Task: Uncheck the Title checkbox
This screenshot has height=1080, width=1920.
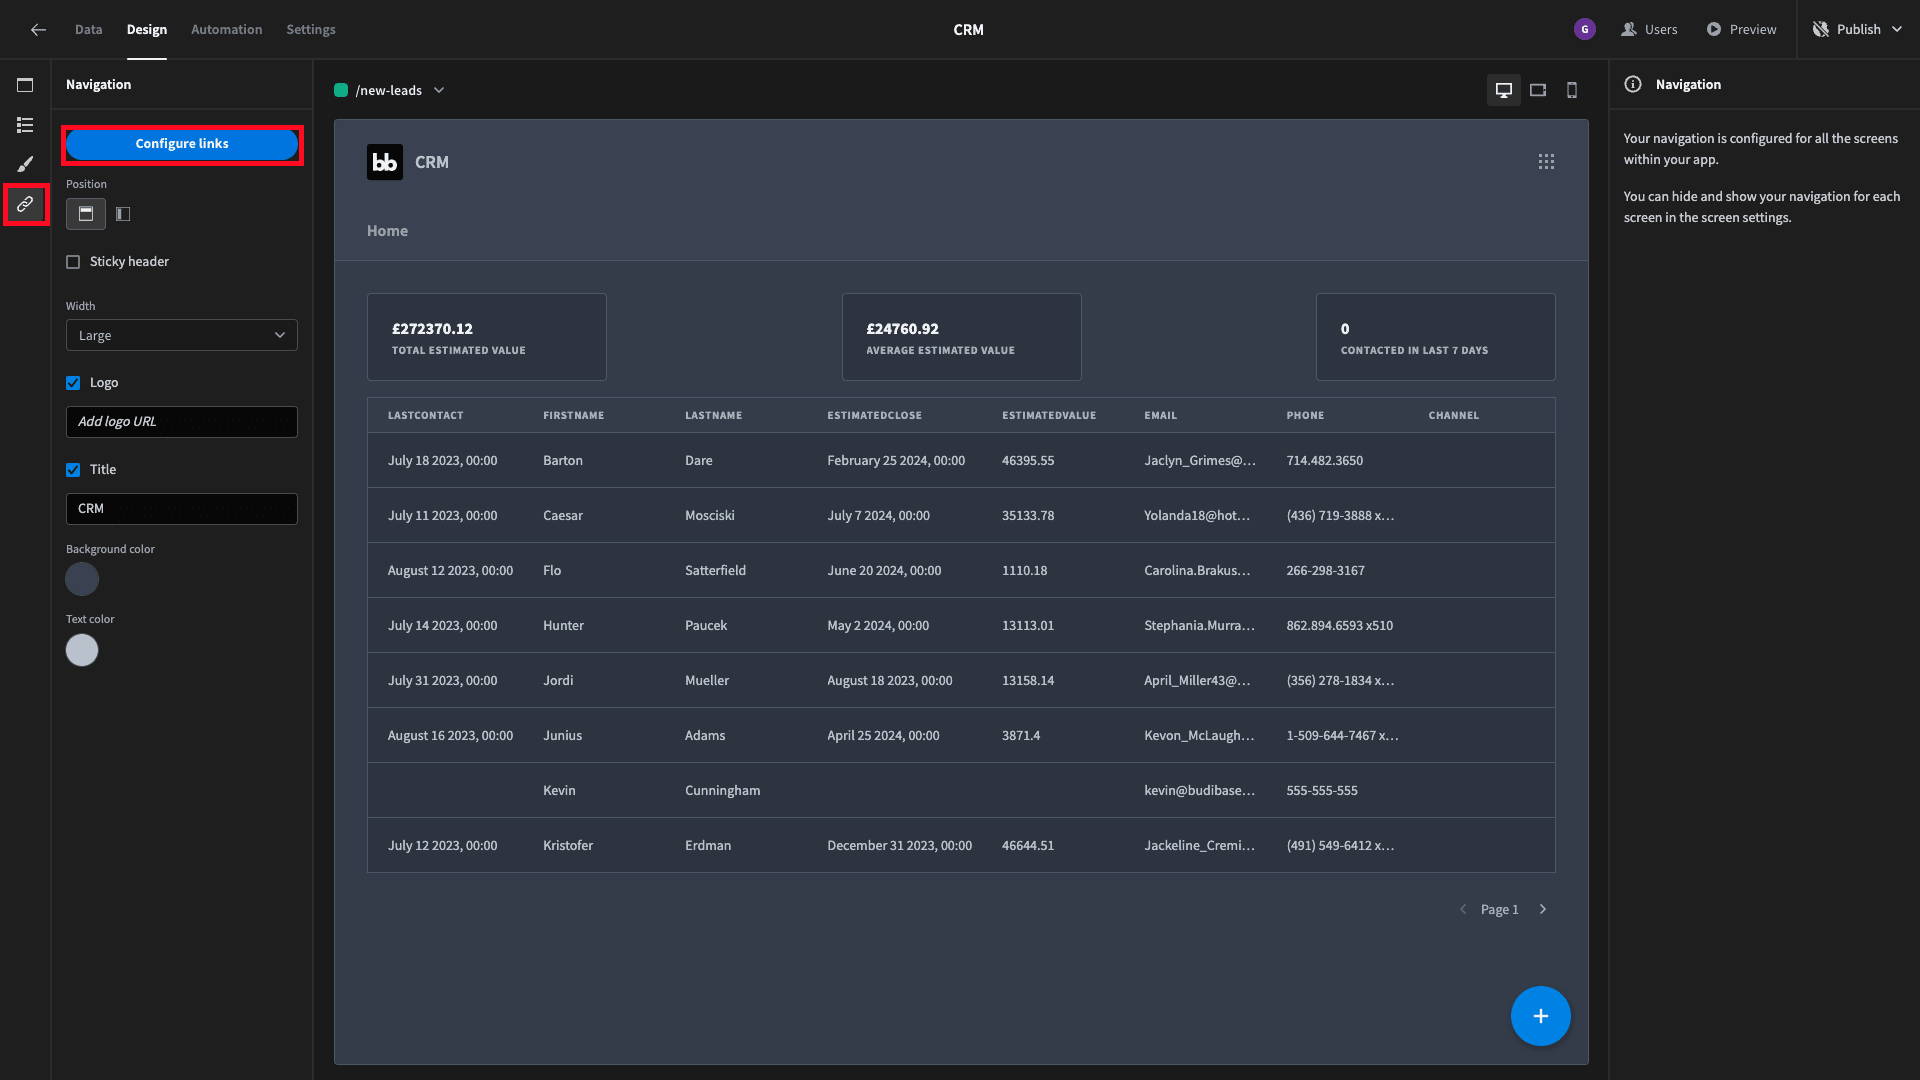Action: click(x=73, y=470)
